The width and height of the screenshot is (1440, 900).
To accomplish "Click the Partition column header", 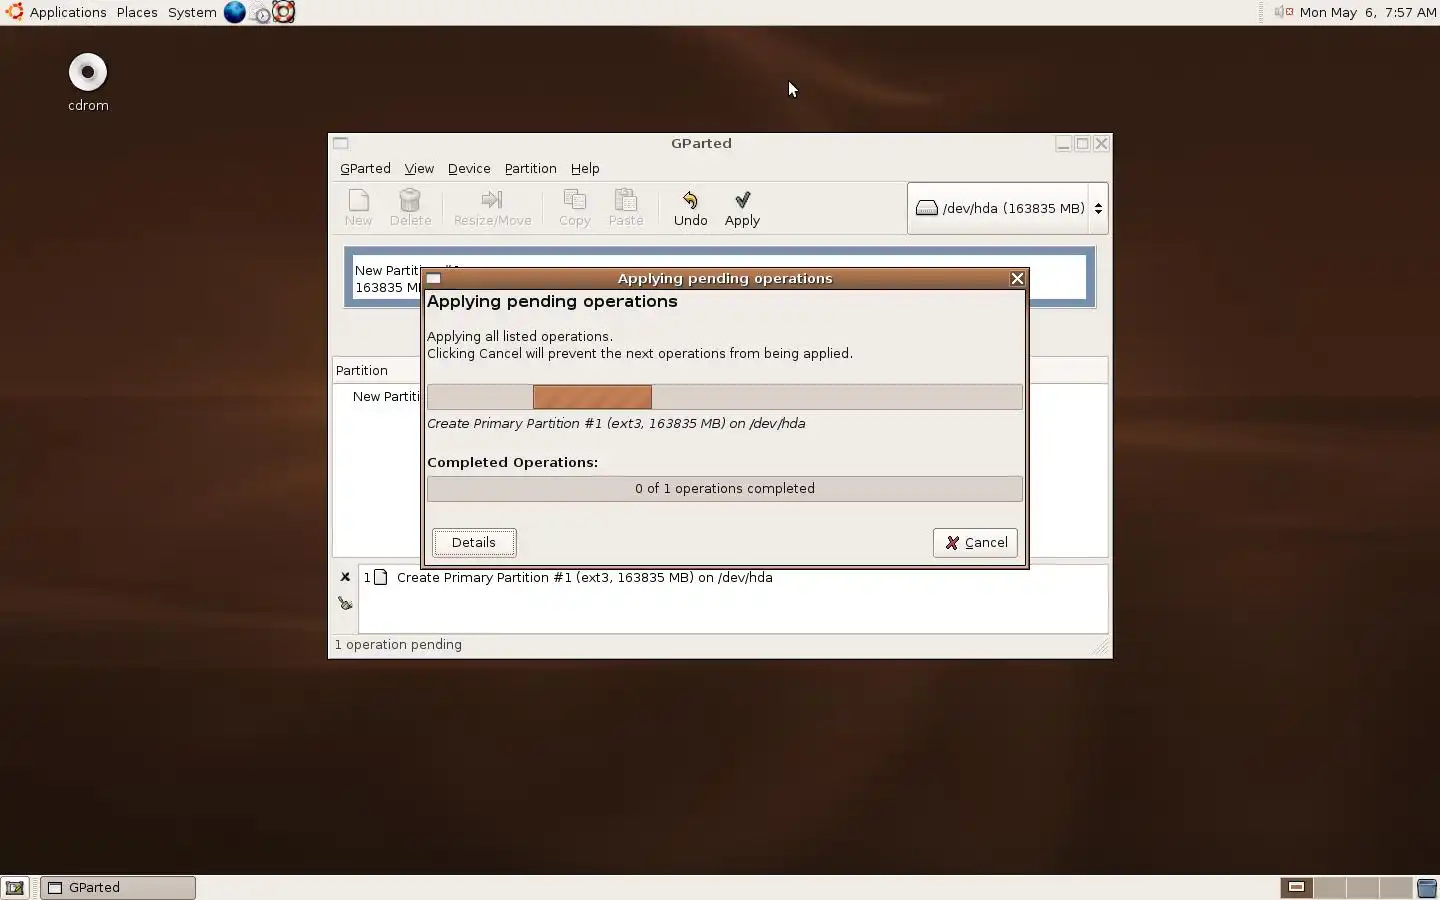I will tap(377, 370).
